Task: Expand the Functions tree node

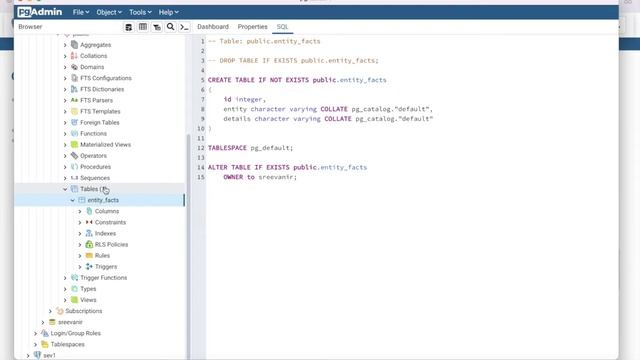Action: pyautogui.click(x=65, y=133)
